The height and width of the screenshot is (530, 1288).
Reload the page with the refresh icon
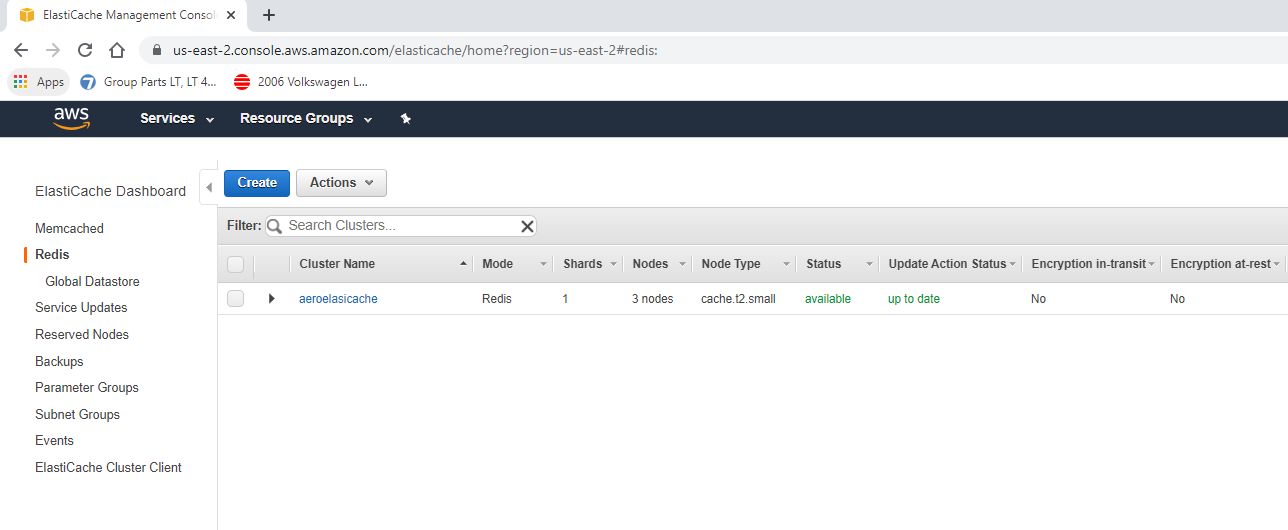tap(85, 50)
